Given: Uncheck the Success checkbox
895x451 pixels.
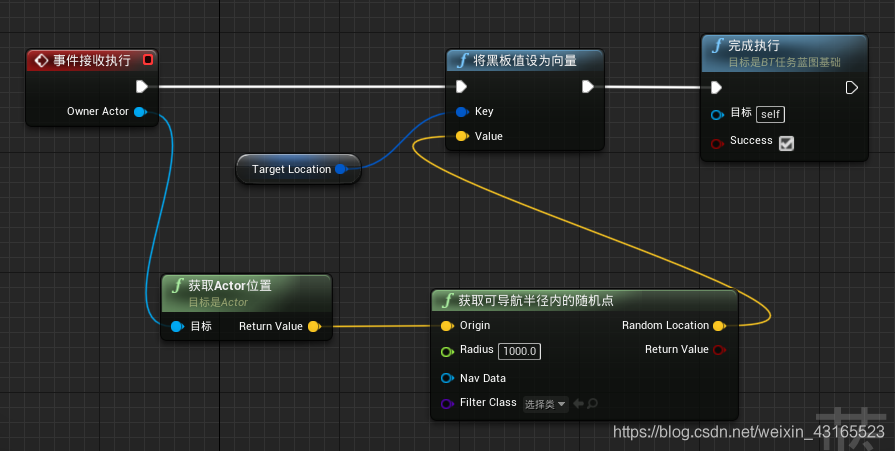Looking at the screenshot, I should (787, 143).
